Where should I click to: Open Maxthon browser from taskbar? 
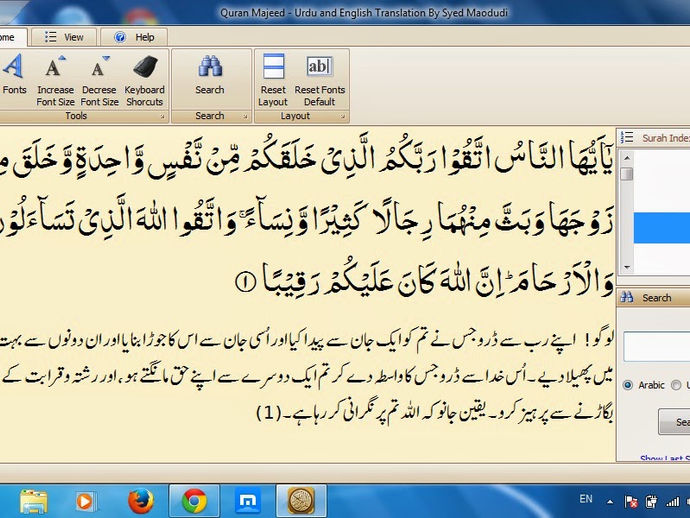point(247,501)
